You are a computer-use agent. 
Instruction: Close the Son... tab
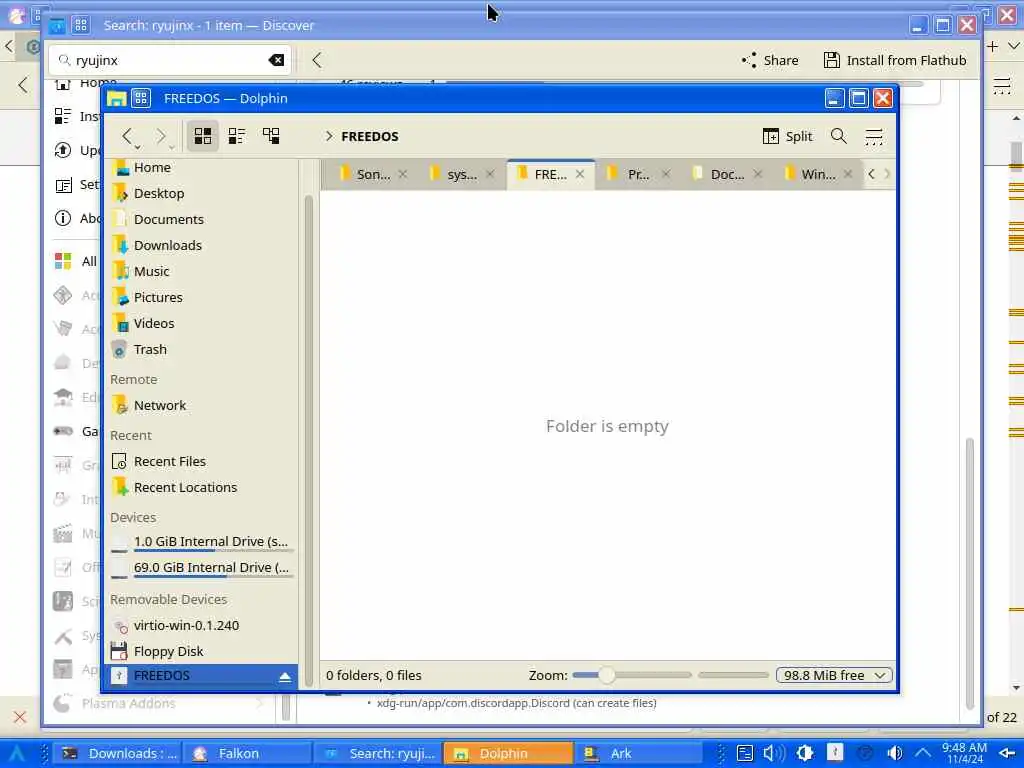click(x=403, y=174)
